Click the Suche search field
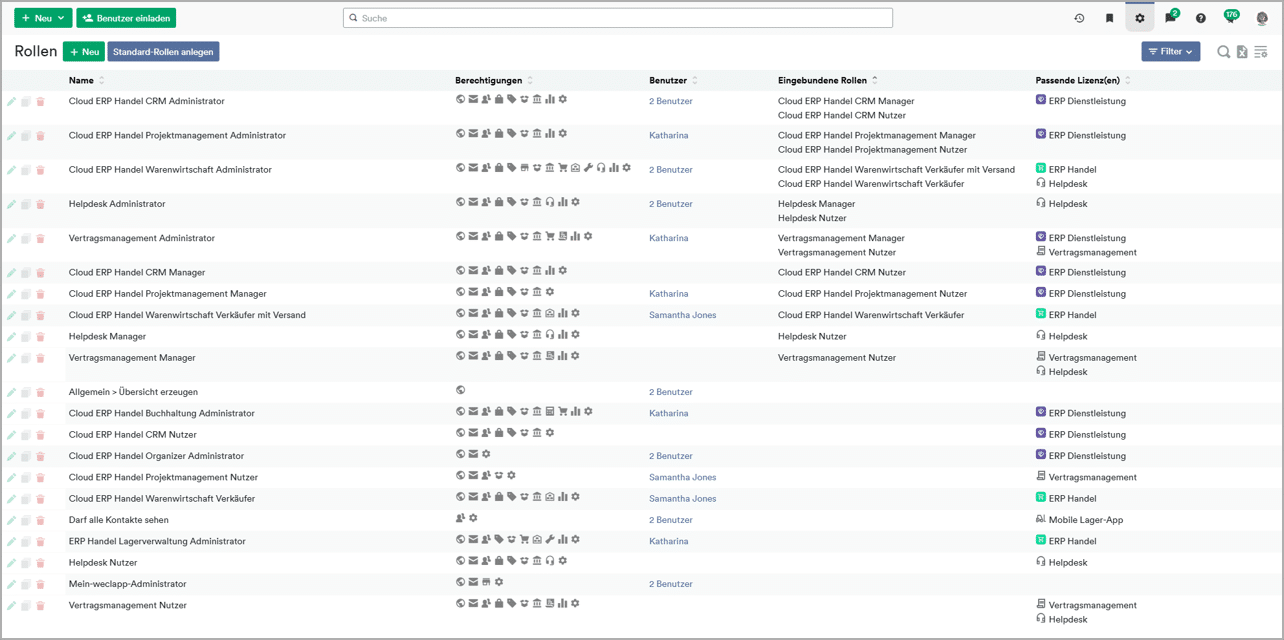1284x640 pixels. 617,18
